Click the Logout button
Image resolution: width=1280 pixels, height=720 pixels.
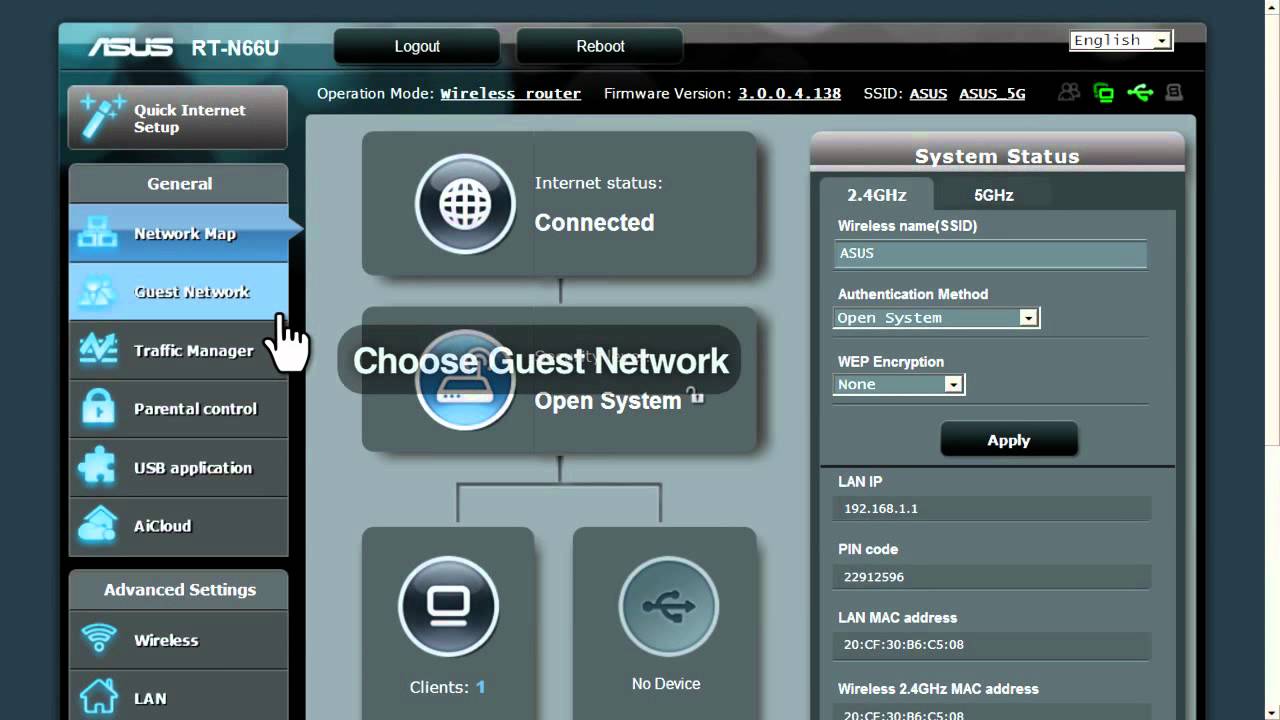point(417,46)
